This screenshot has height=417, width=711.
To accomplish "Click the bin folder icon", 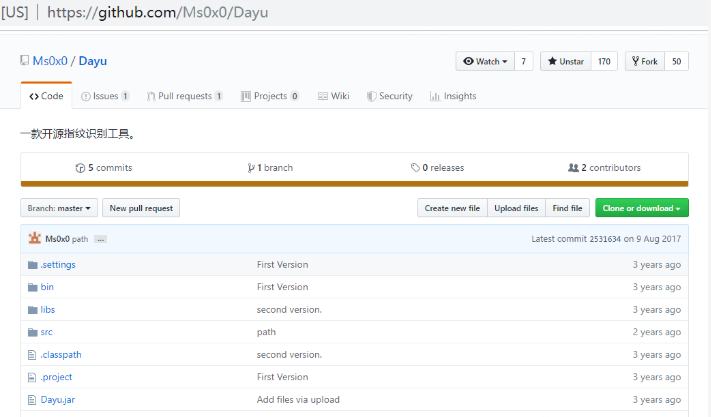I will tap(32, 287).
